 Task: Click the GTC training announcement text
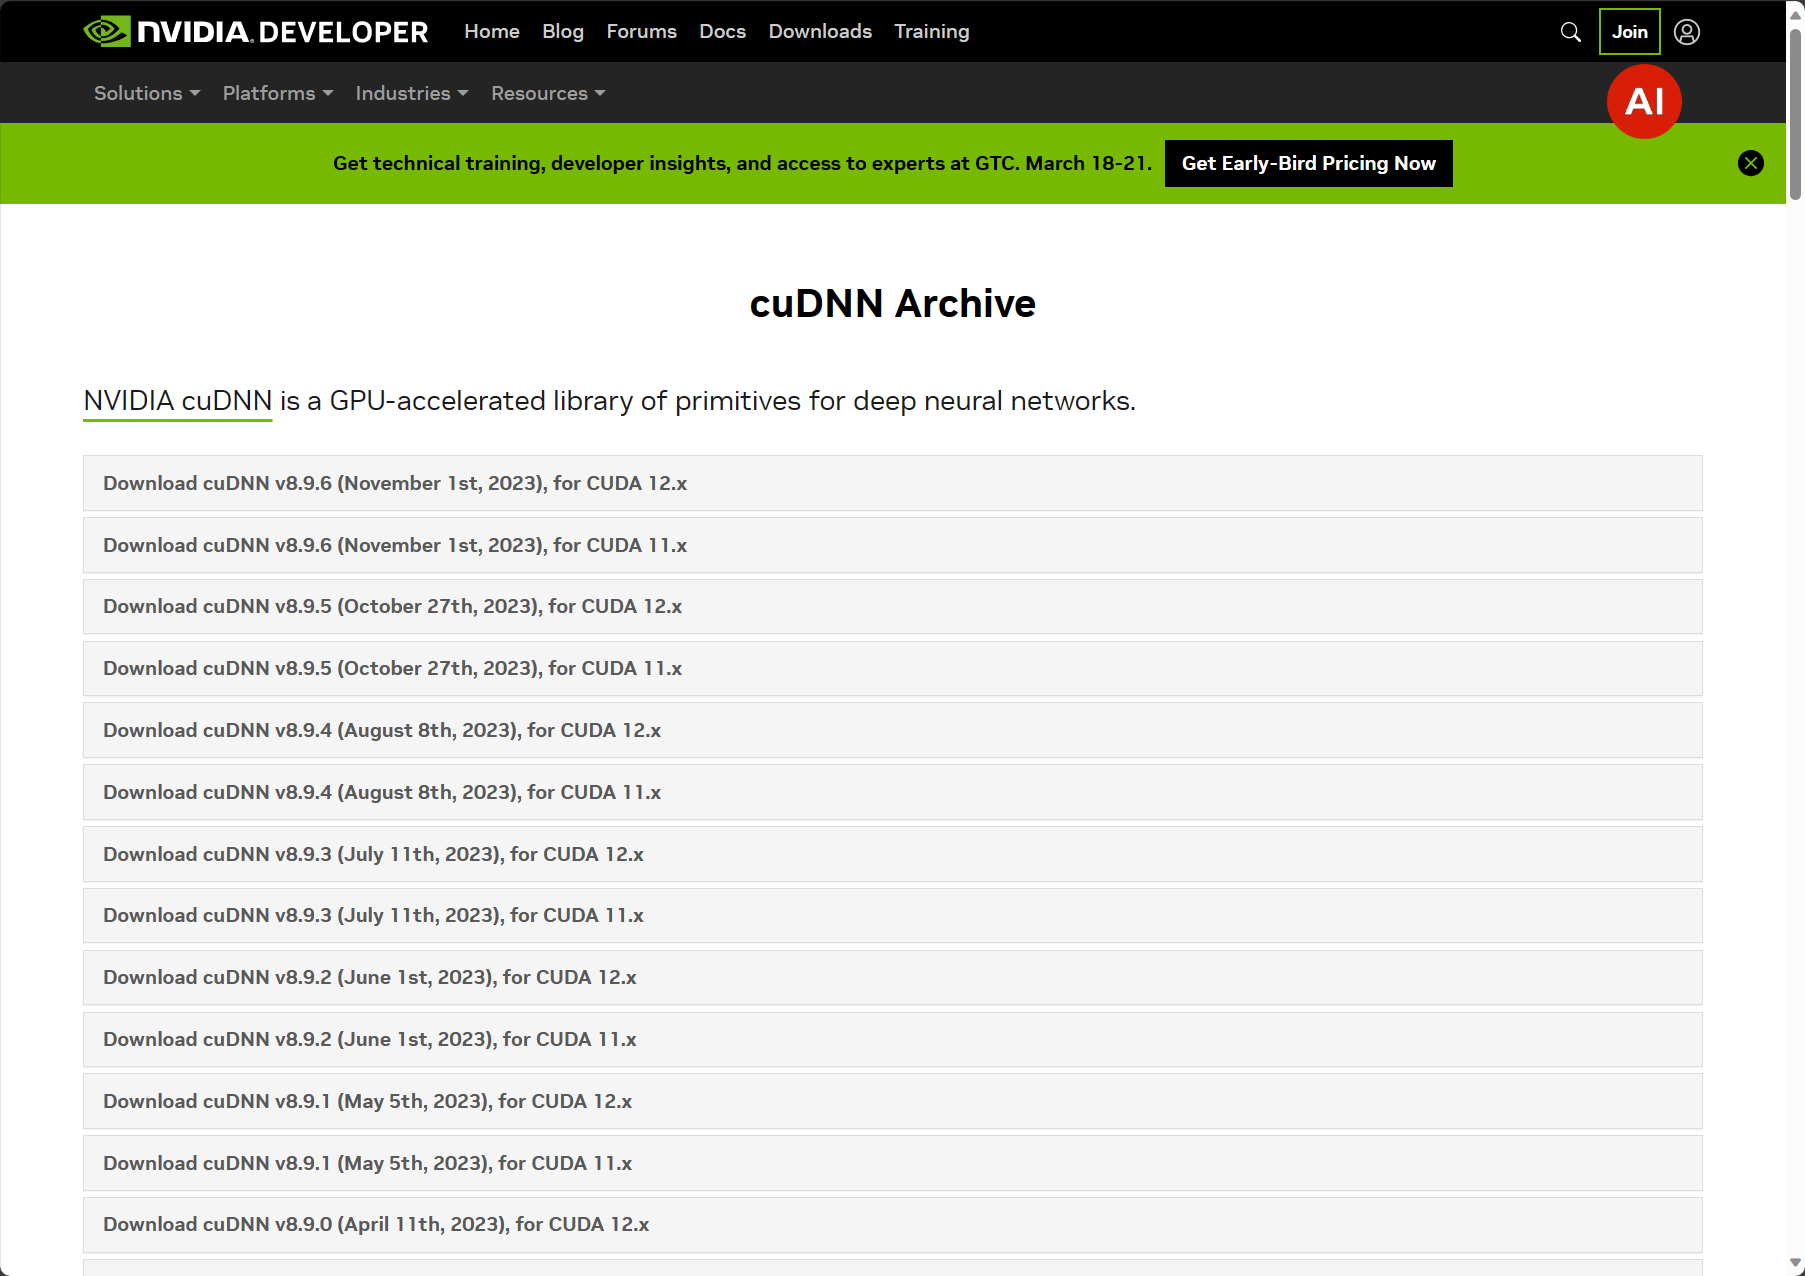pos(742,163)
